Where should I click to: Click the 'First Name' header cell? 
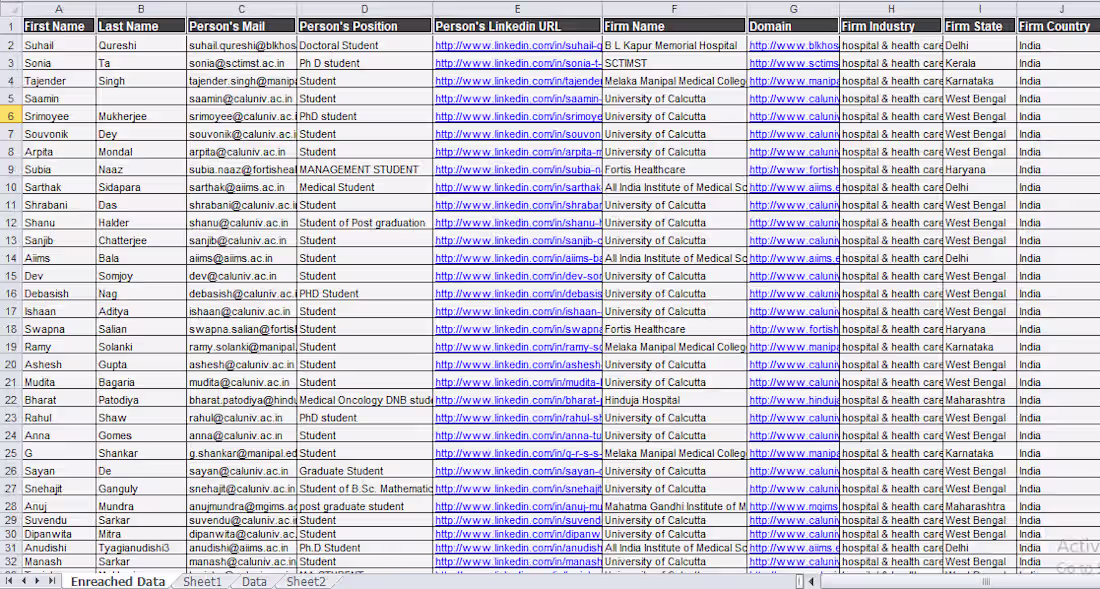[x=59, y=26]
